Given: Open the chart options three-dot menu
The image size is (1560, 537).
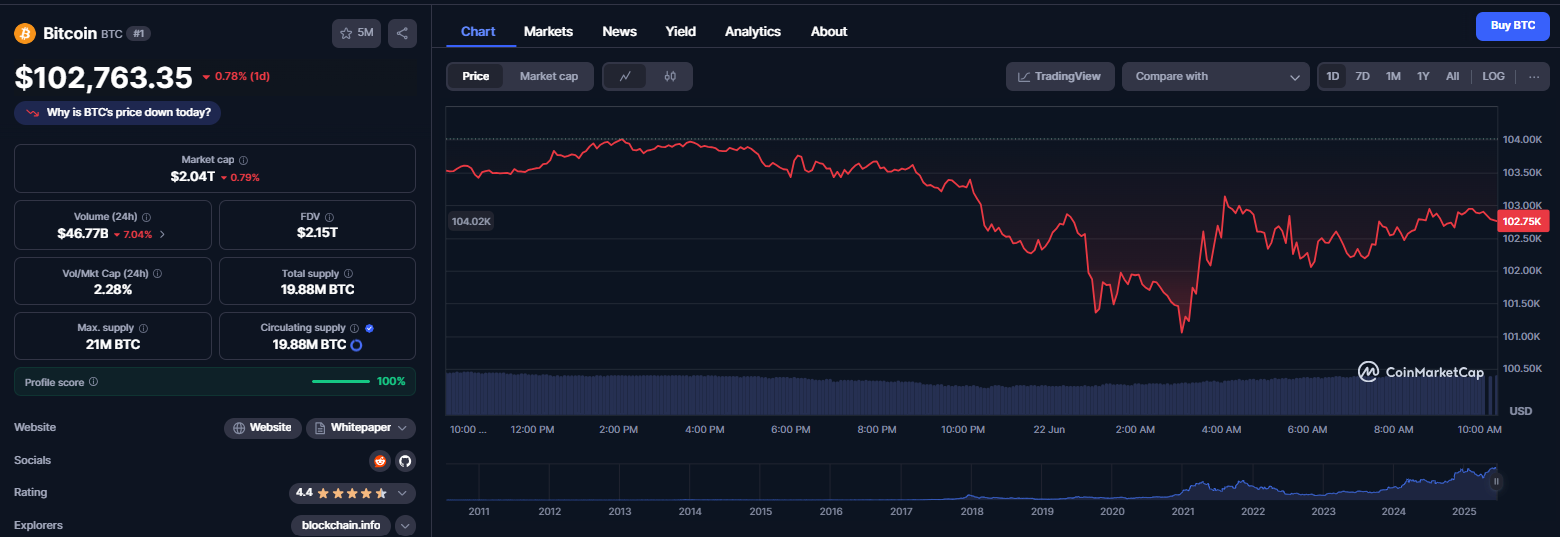Looking at the screenshot, I should (x=1534, y=76).
